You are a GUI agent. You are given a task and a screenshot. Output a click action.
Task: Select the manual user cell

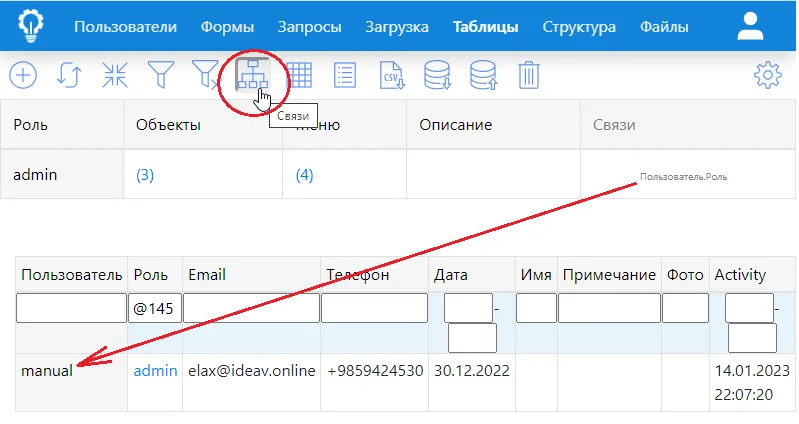click(x=71, y=382)
